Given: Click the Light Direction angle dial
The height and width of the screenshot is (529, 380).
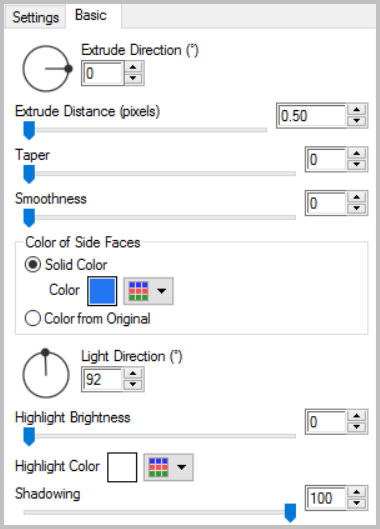Looking at the screenshot, I should click(x=46, y=374).
